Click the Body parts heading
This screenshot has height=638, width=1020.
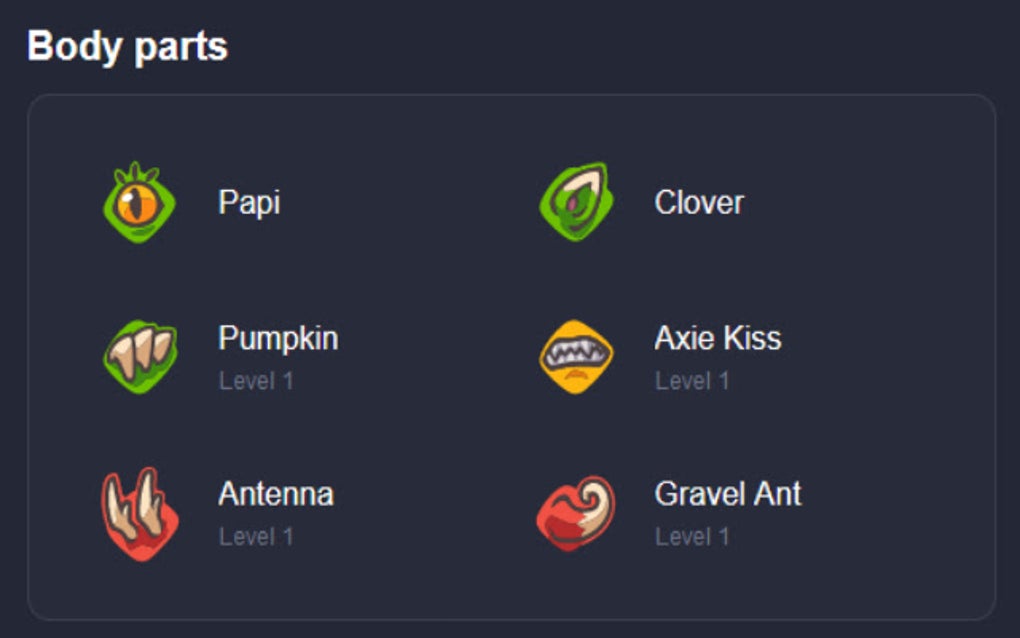pyautogui.click(x=128, y=44)
